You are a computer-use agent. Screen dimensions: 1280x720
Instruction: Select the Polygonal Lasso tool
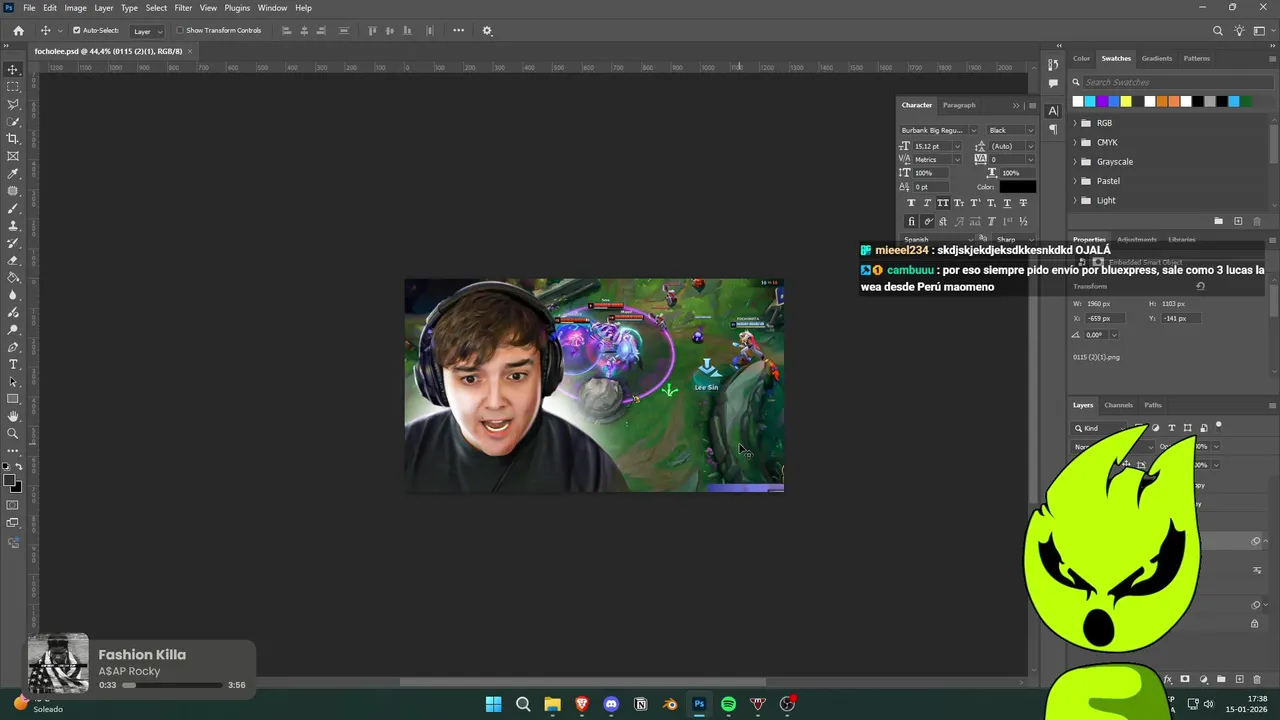13,104
